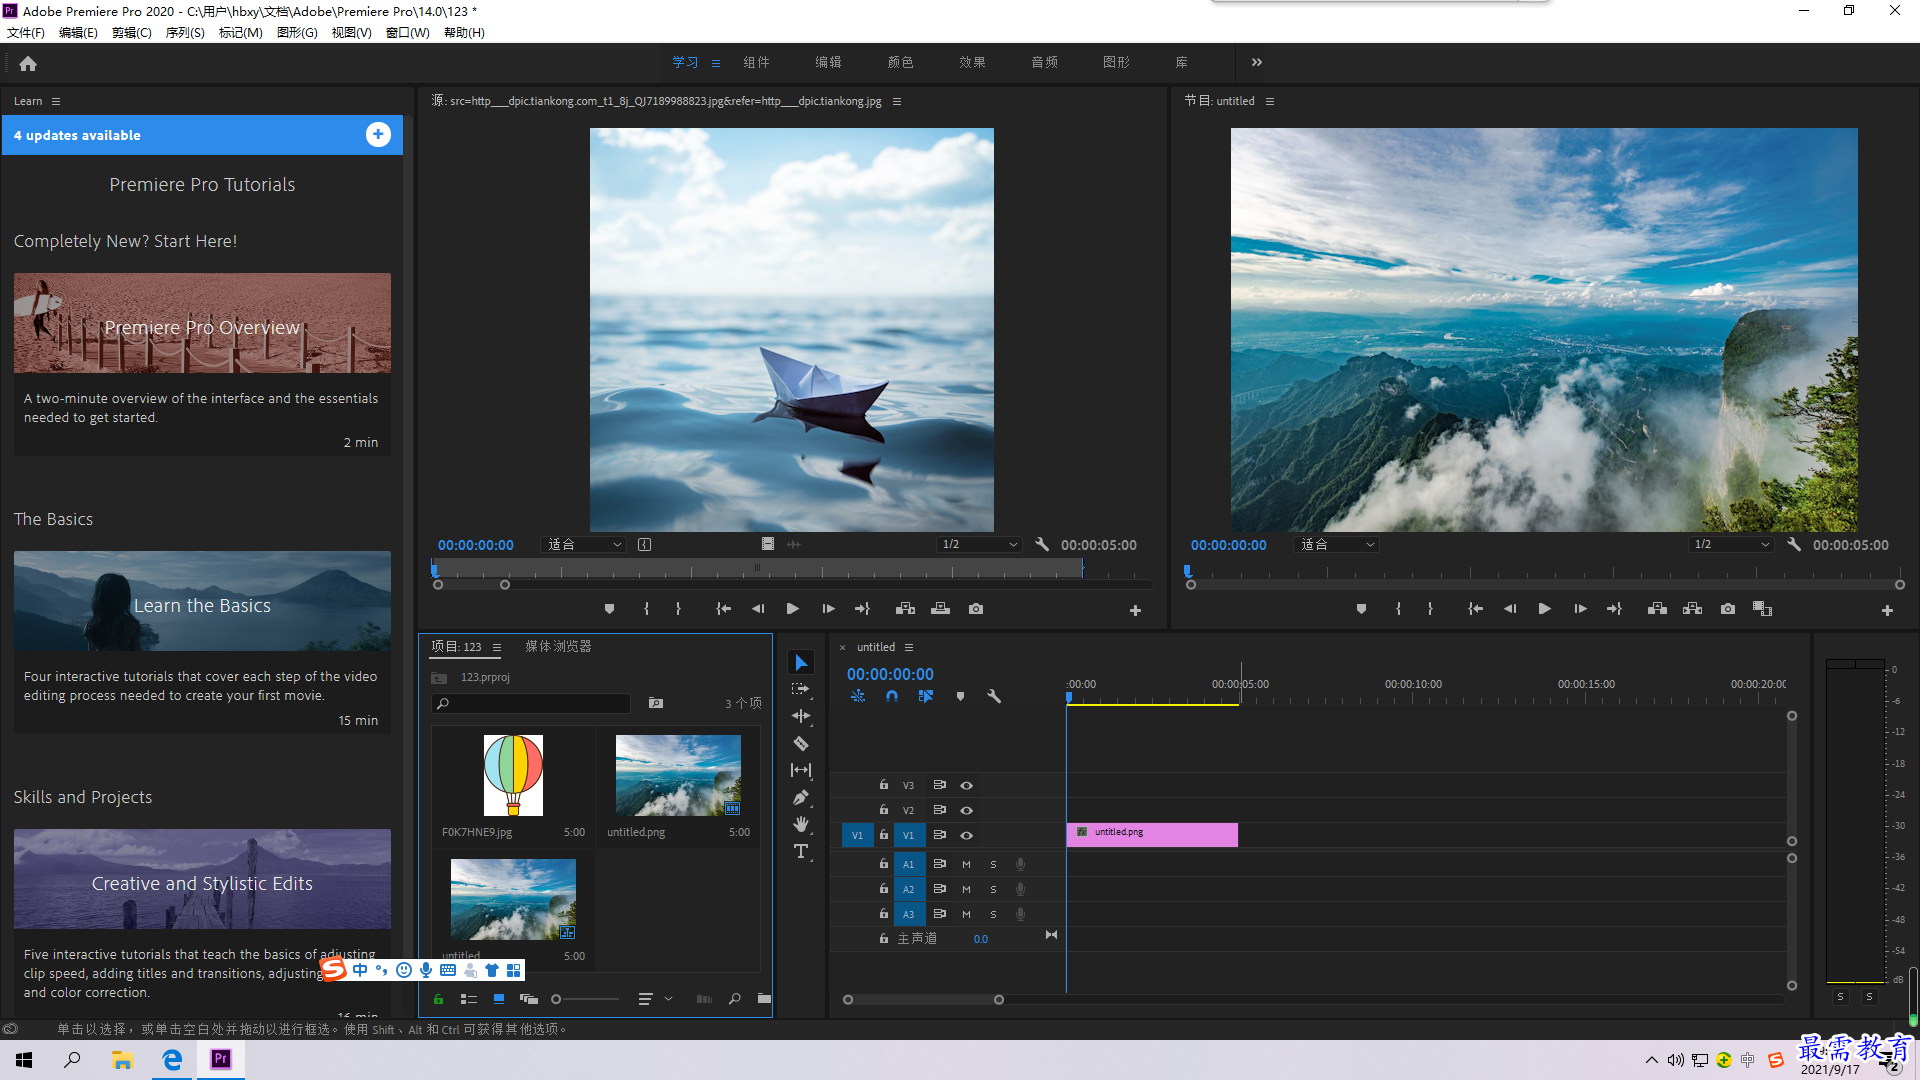Click Insert button in Source monitor
The width and height of the screenshot is (1920, 1080).
[906, 609]
